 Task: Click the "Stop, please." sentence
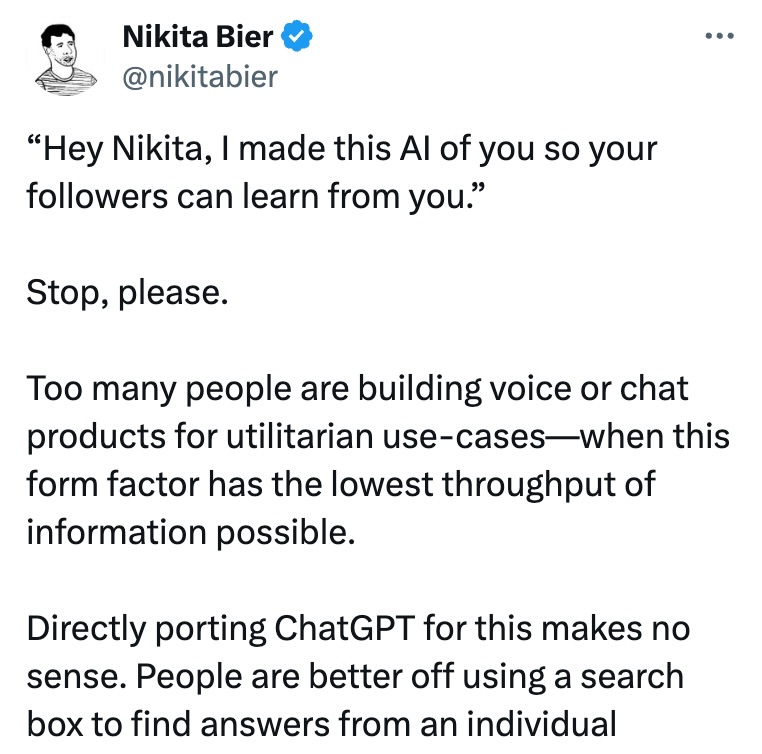tap(127, 293)
